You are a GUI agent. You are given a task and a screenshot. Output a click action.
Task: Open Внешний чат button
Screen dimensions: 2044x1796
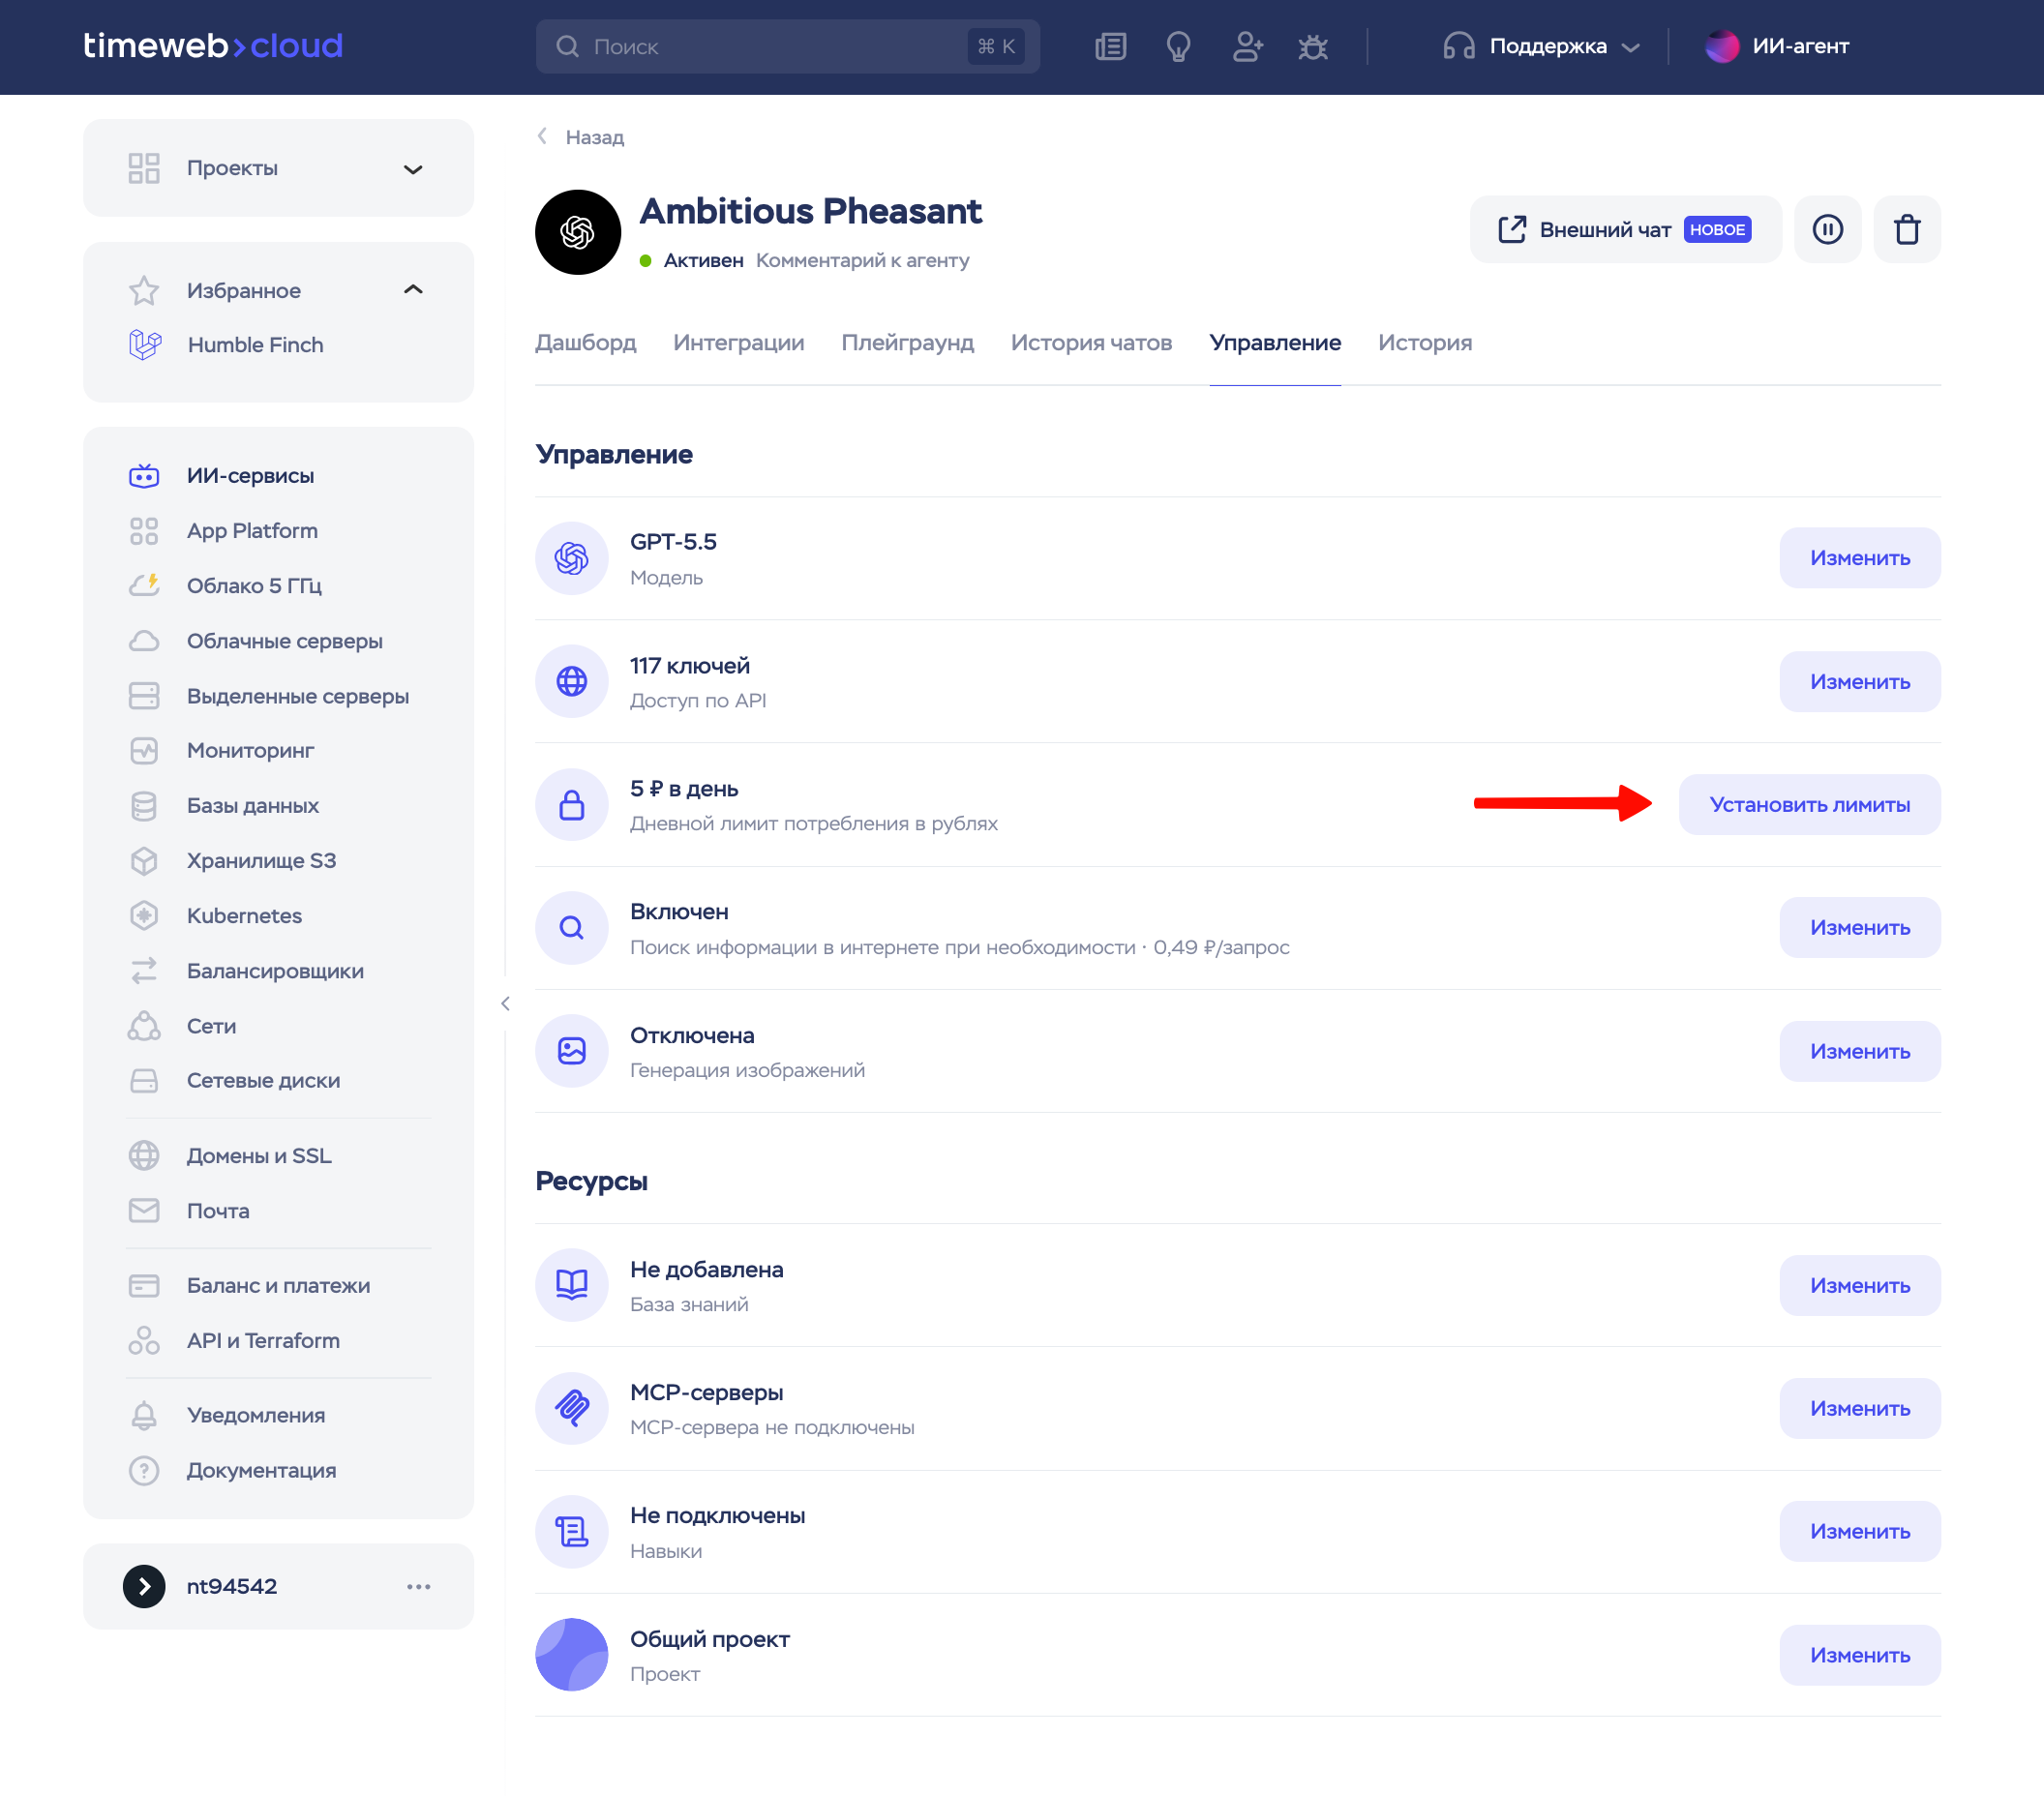click(1625, 229)
